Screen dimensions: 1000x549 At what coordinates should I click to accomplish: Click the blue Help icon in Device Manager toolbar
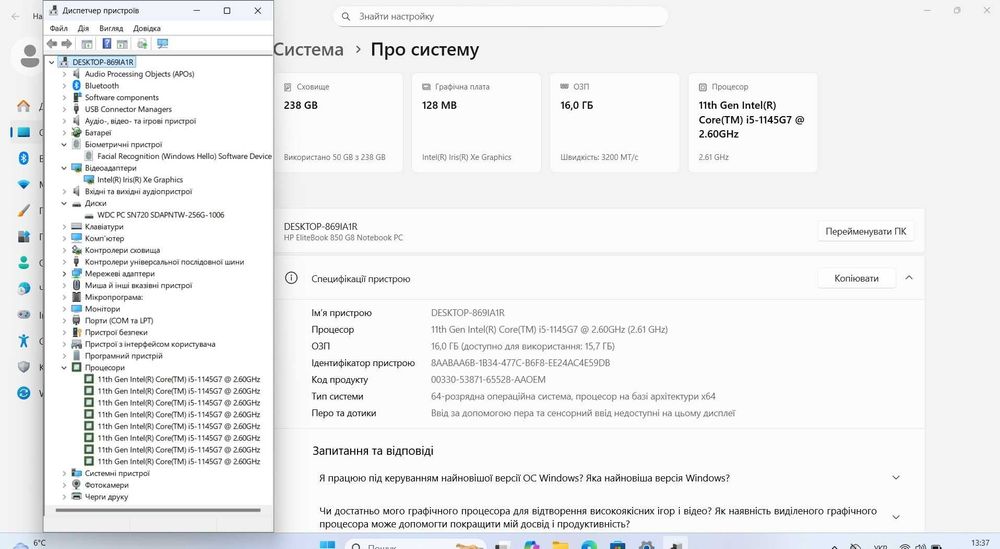tap(107, 43)
